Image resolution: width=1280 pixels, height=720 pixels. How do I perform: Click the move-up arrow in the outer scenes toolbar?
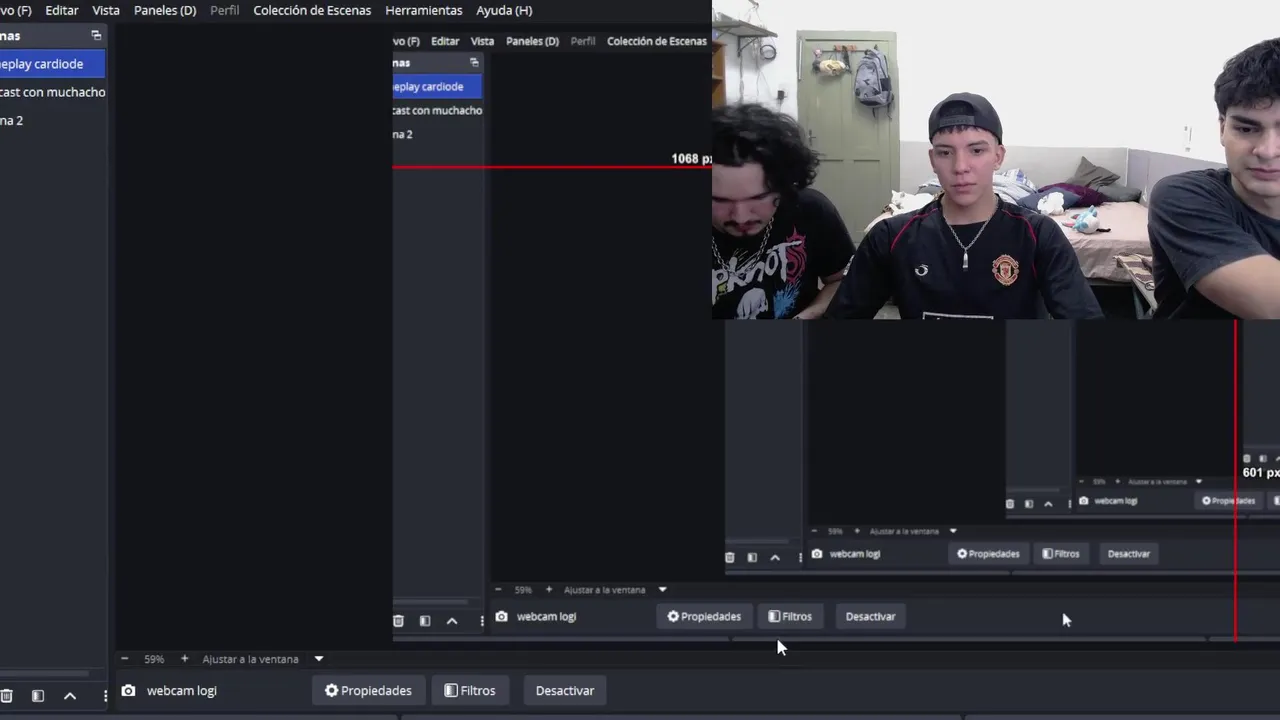coord(70,696)
